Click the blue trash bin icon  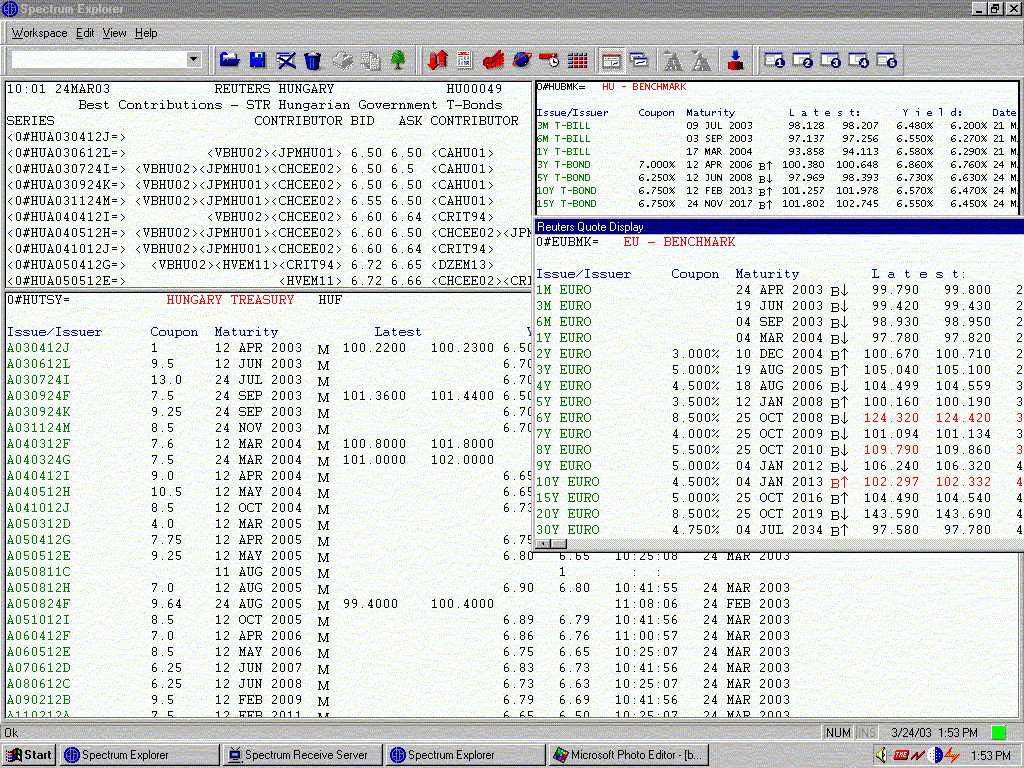pos(313,60)
